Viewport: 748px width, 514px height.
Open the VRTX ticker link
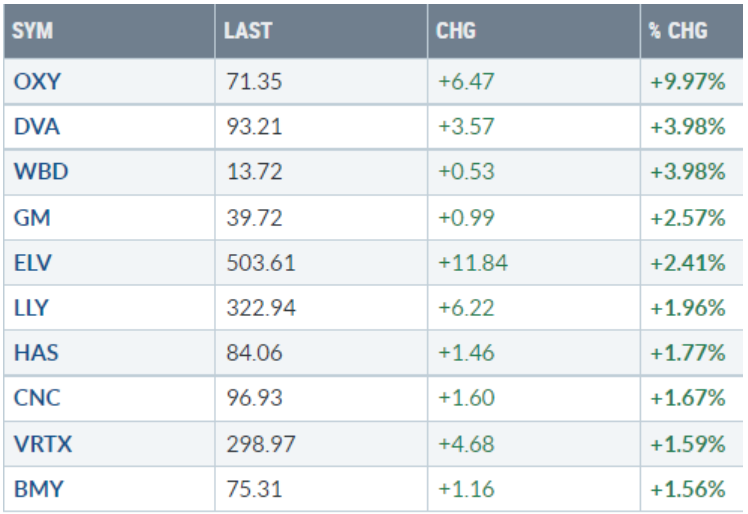41,443
